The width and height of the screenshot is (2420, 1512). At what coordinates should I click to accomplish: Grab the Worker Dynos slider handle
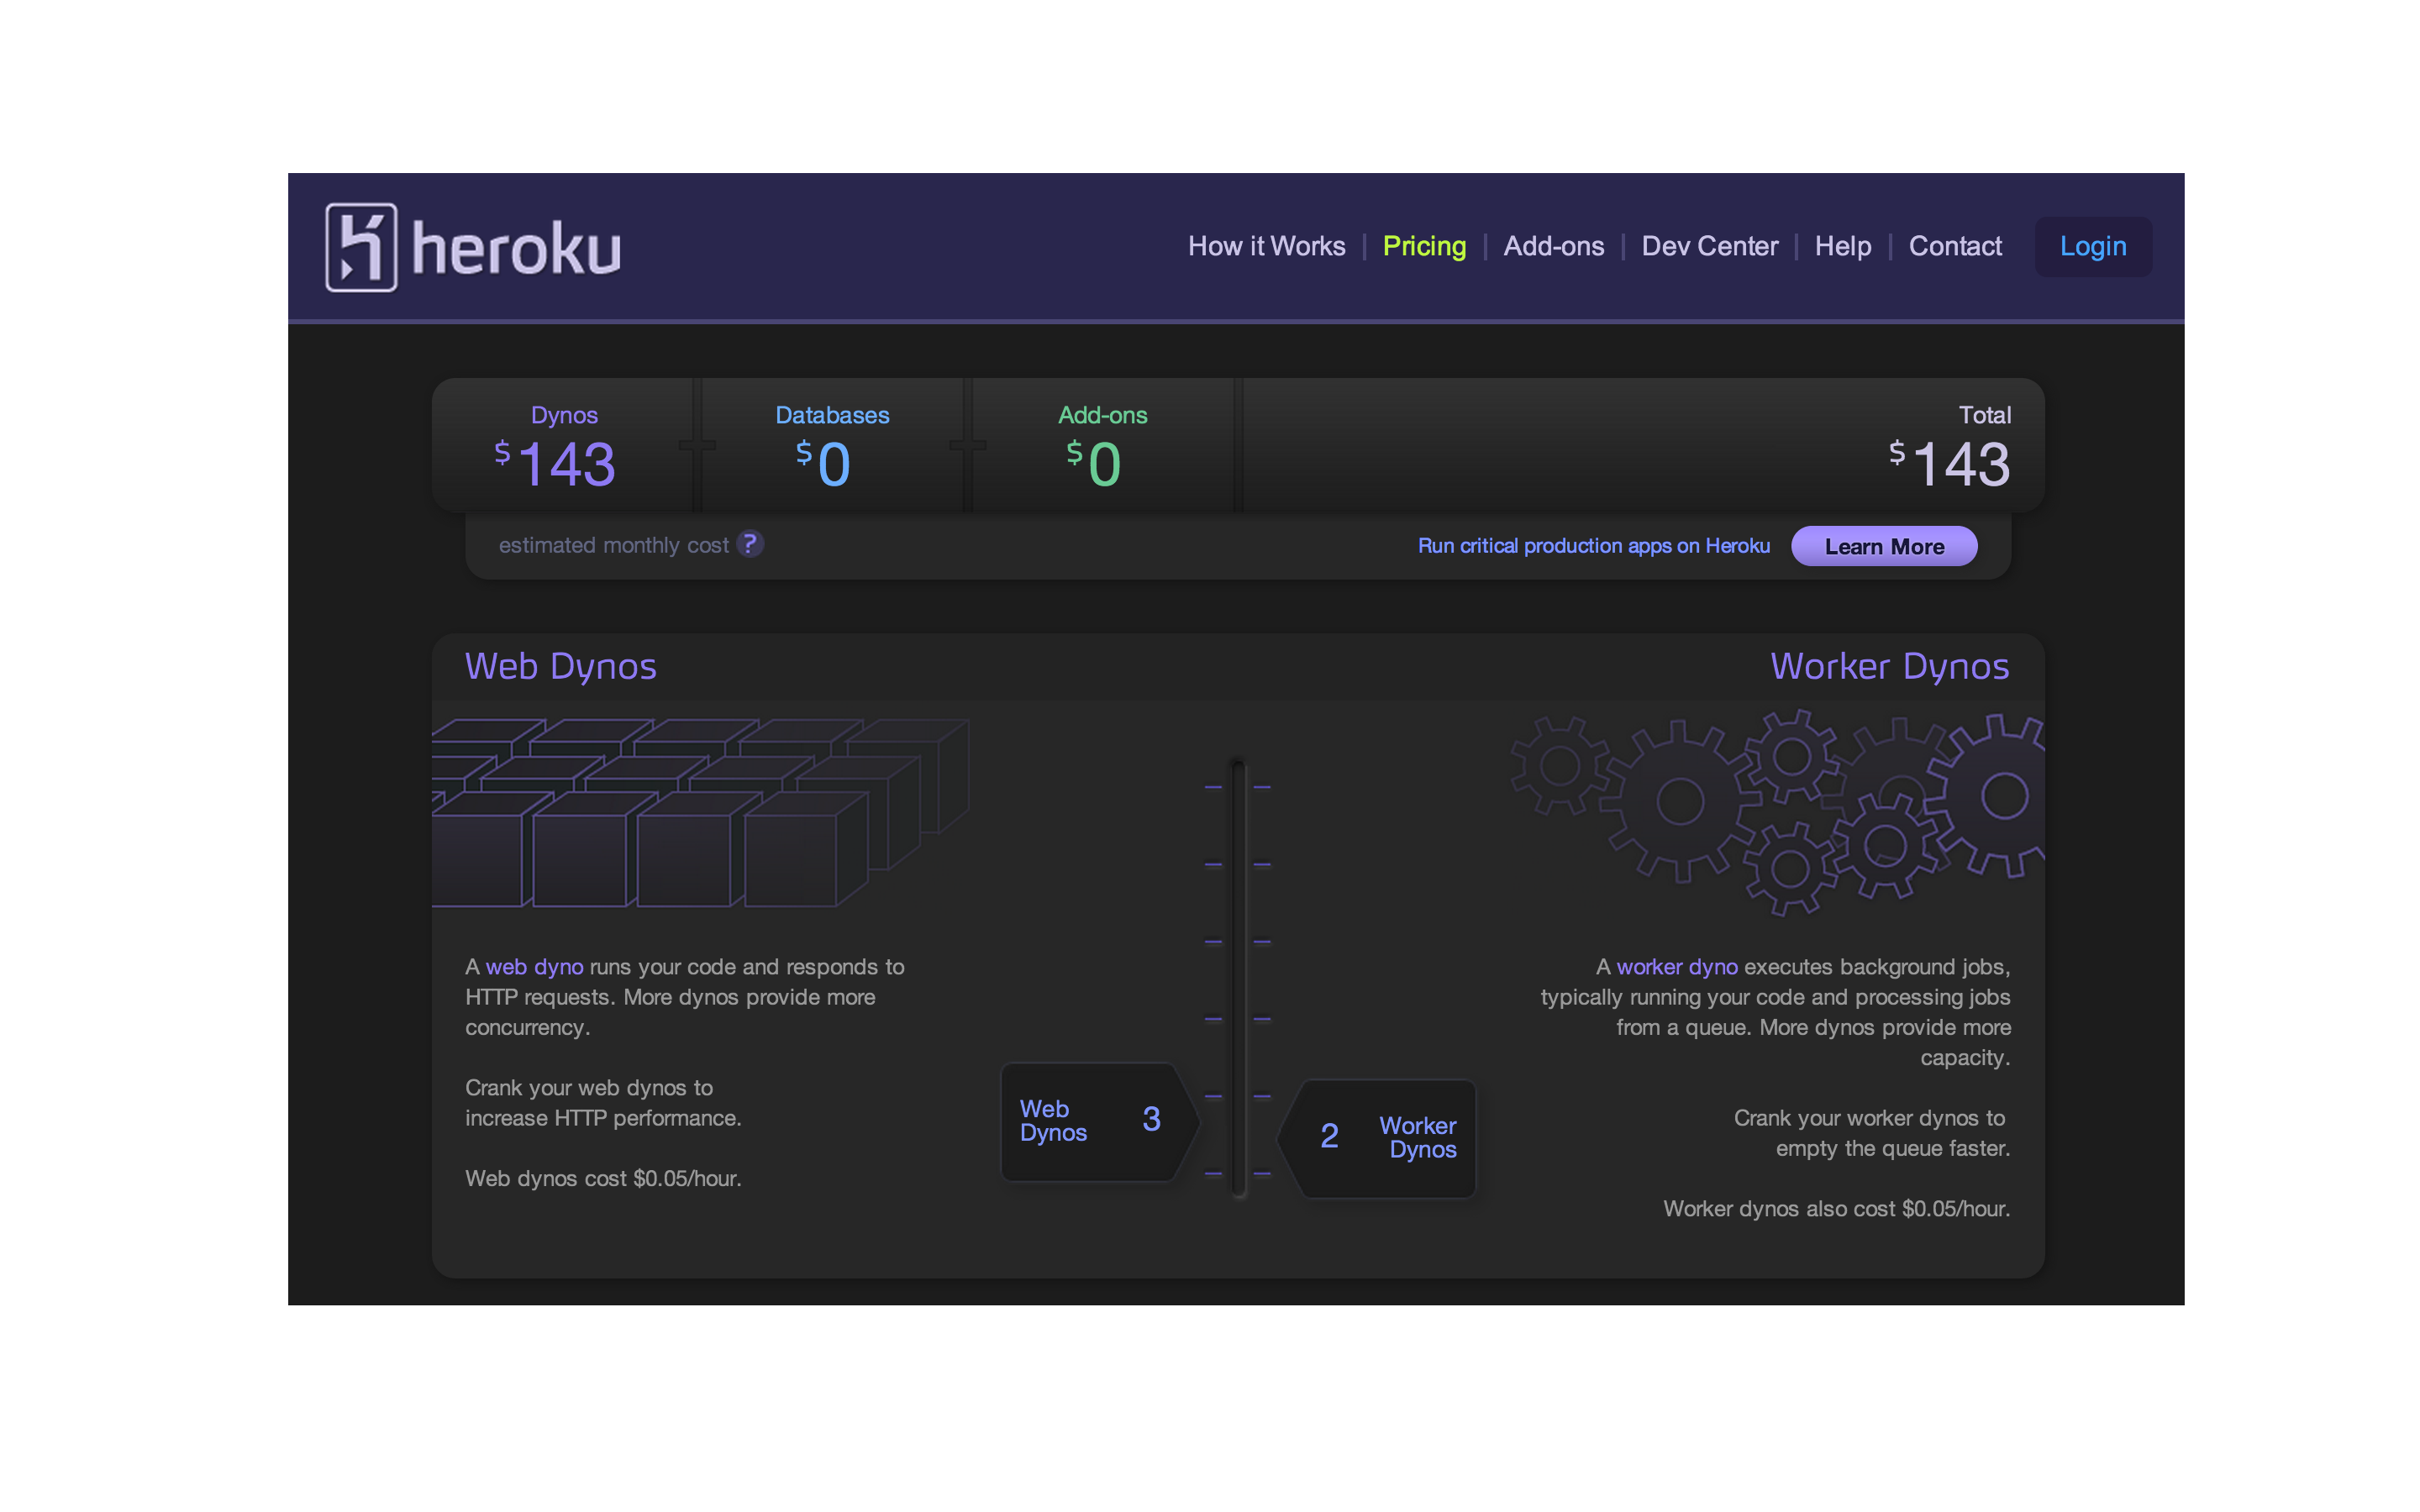[x=1377, y=1138]
